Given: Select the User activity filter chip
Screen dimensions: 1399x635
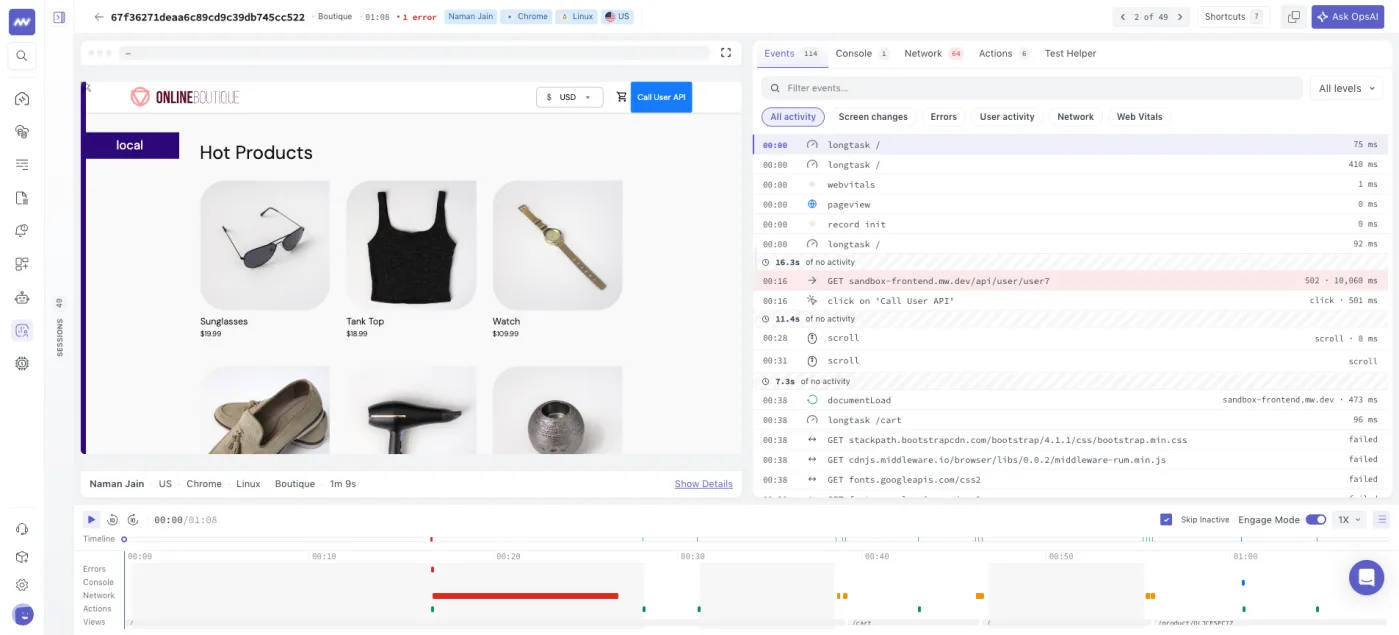Looking at the screenshot, I should [1007, 117].
